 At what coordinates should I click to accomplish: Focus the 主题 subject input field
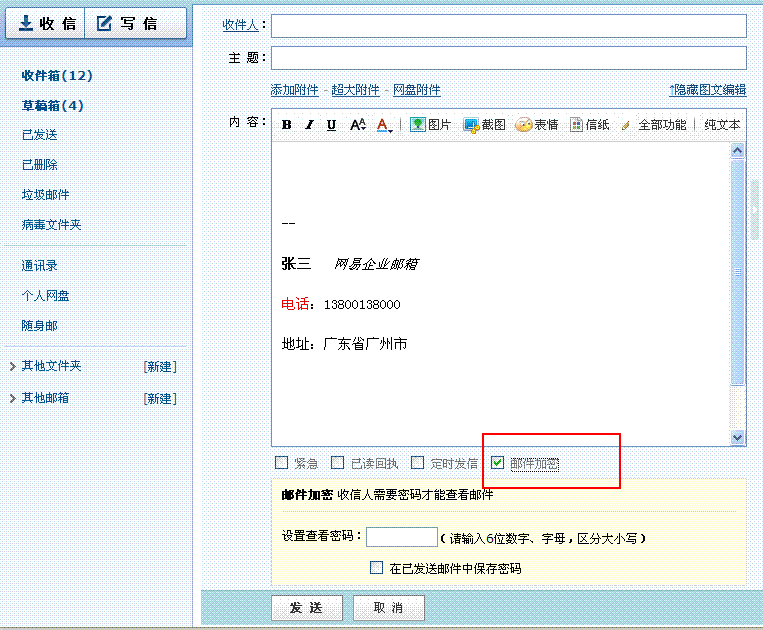(x=509, y=58)
